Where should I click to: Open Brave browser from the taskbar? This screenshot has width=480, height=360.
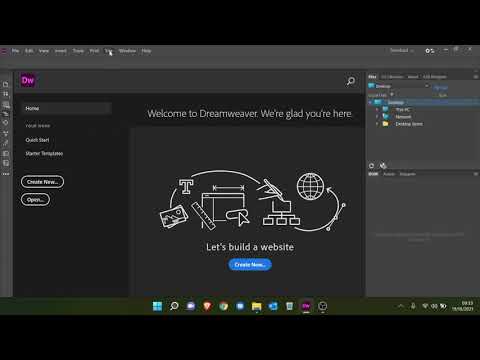[207, 306]
